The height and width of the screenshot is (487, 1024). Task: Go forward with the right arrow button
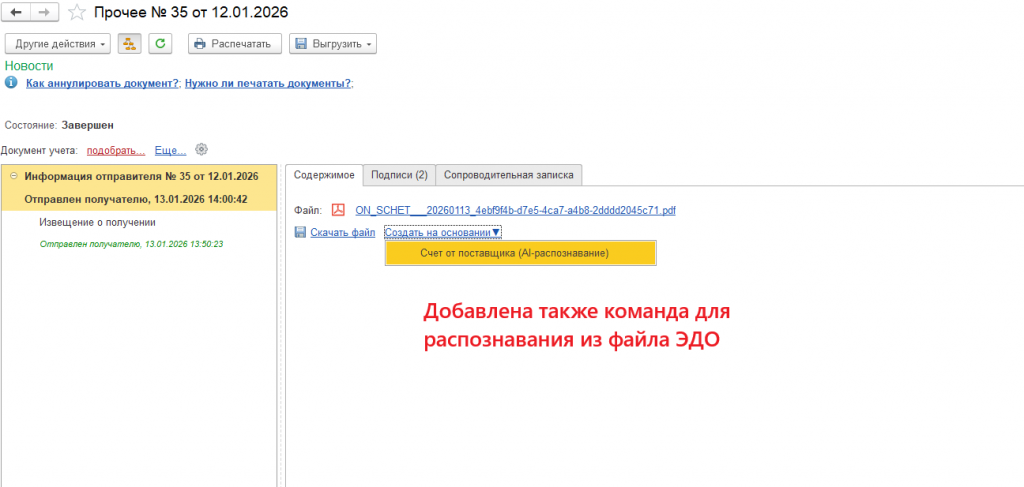pos(45,12)
